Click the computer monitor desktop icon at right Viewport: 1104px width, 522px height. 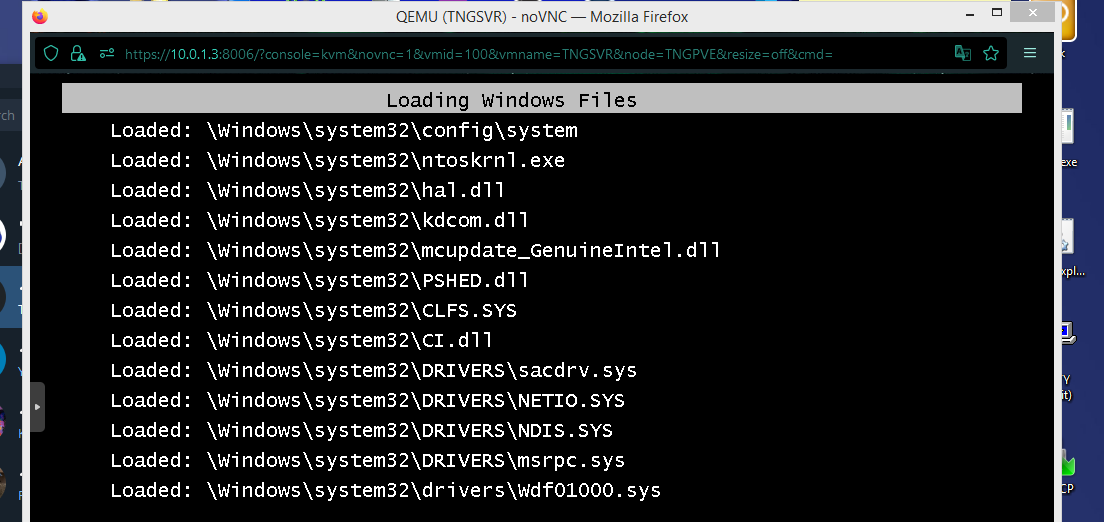click(1067, 332)
